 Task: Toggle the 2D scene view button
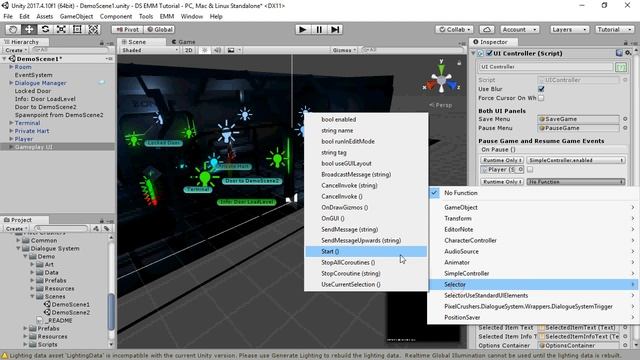188,50
